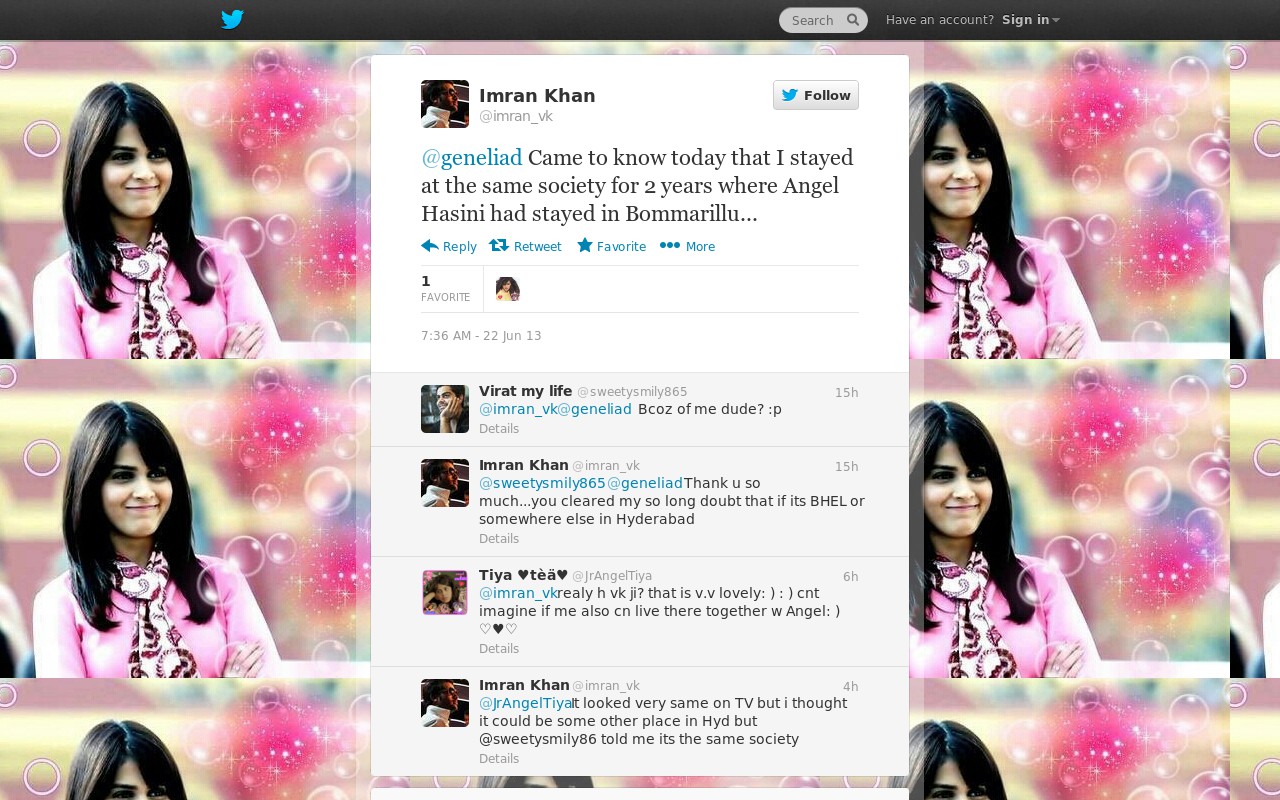Expand Details under Tiya's reply

[499, 649]
